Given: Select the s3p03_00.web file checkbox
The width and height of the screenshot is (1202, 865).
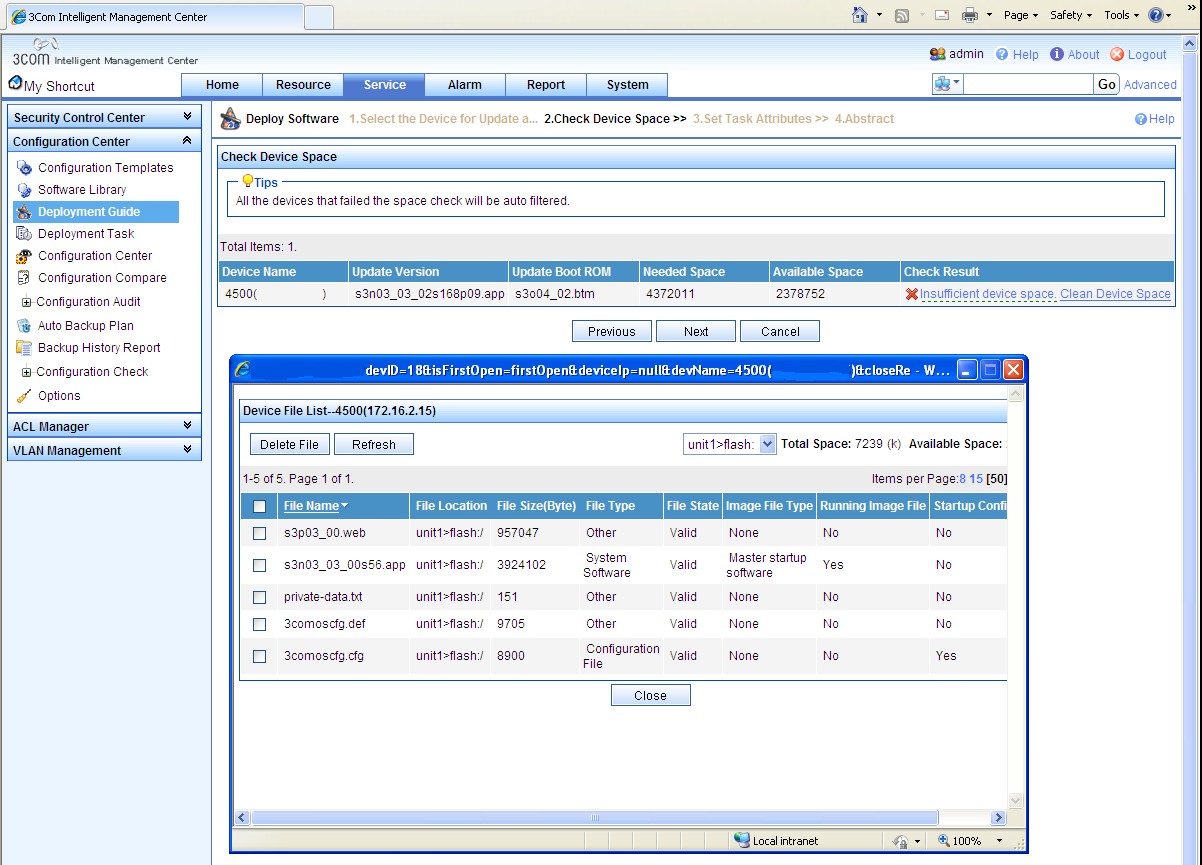Looking at the screenshot, I should coord(259,532).
